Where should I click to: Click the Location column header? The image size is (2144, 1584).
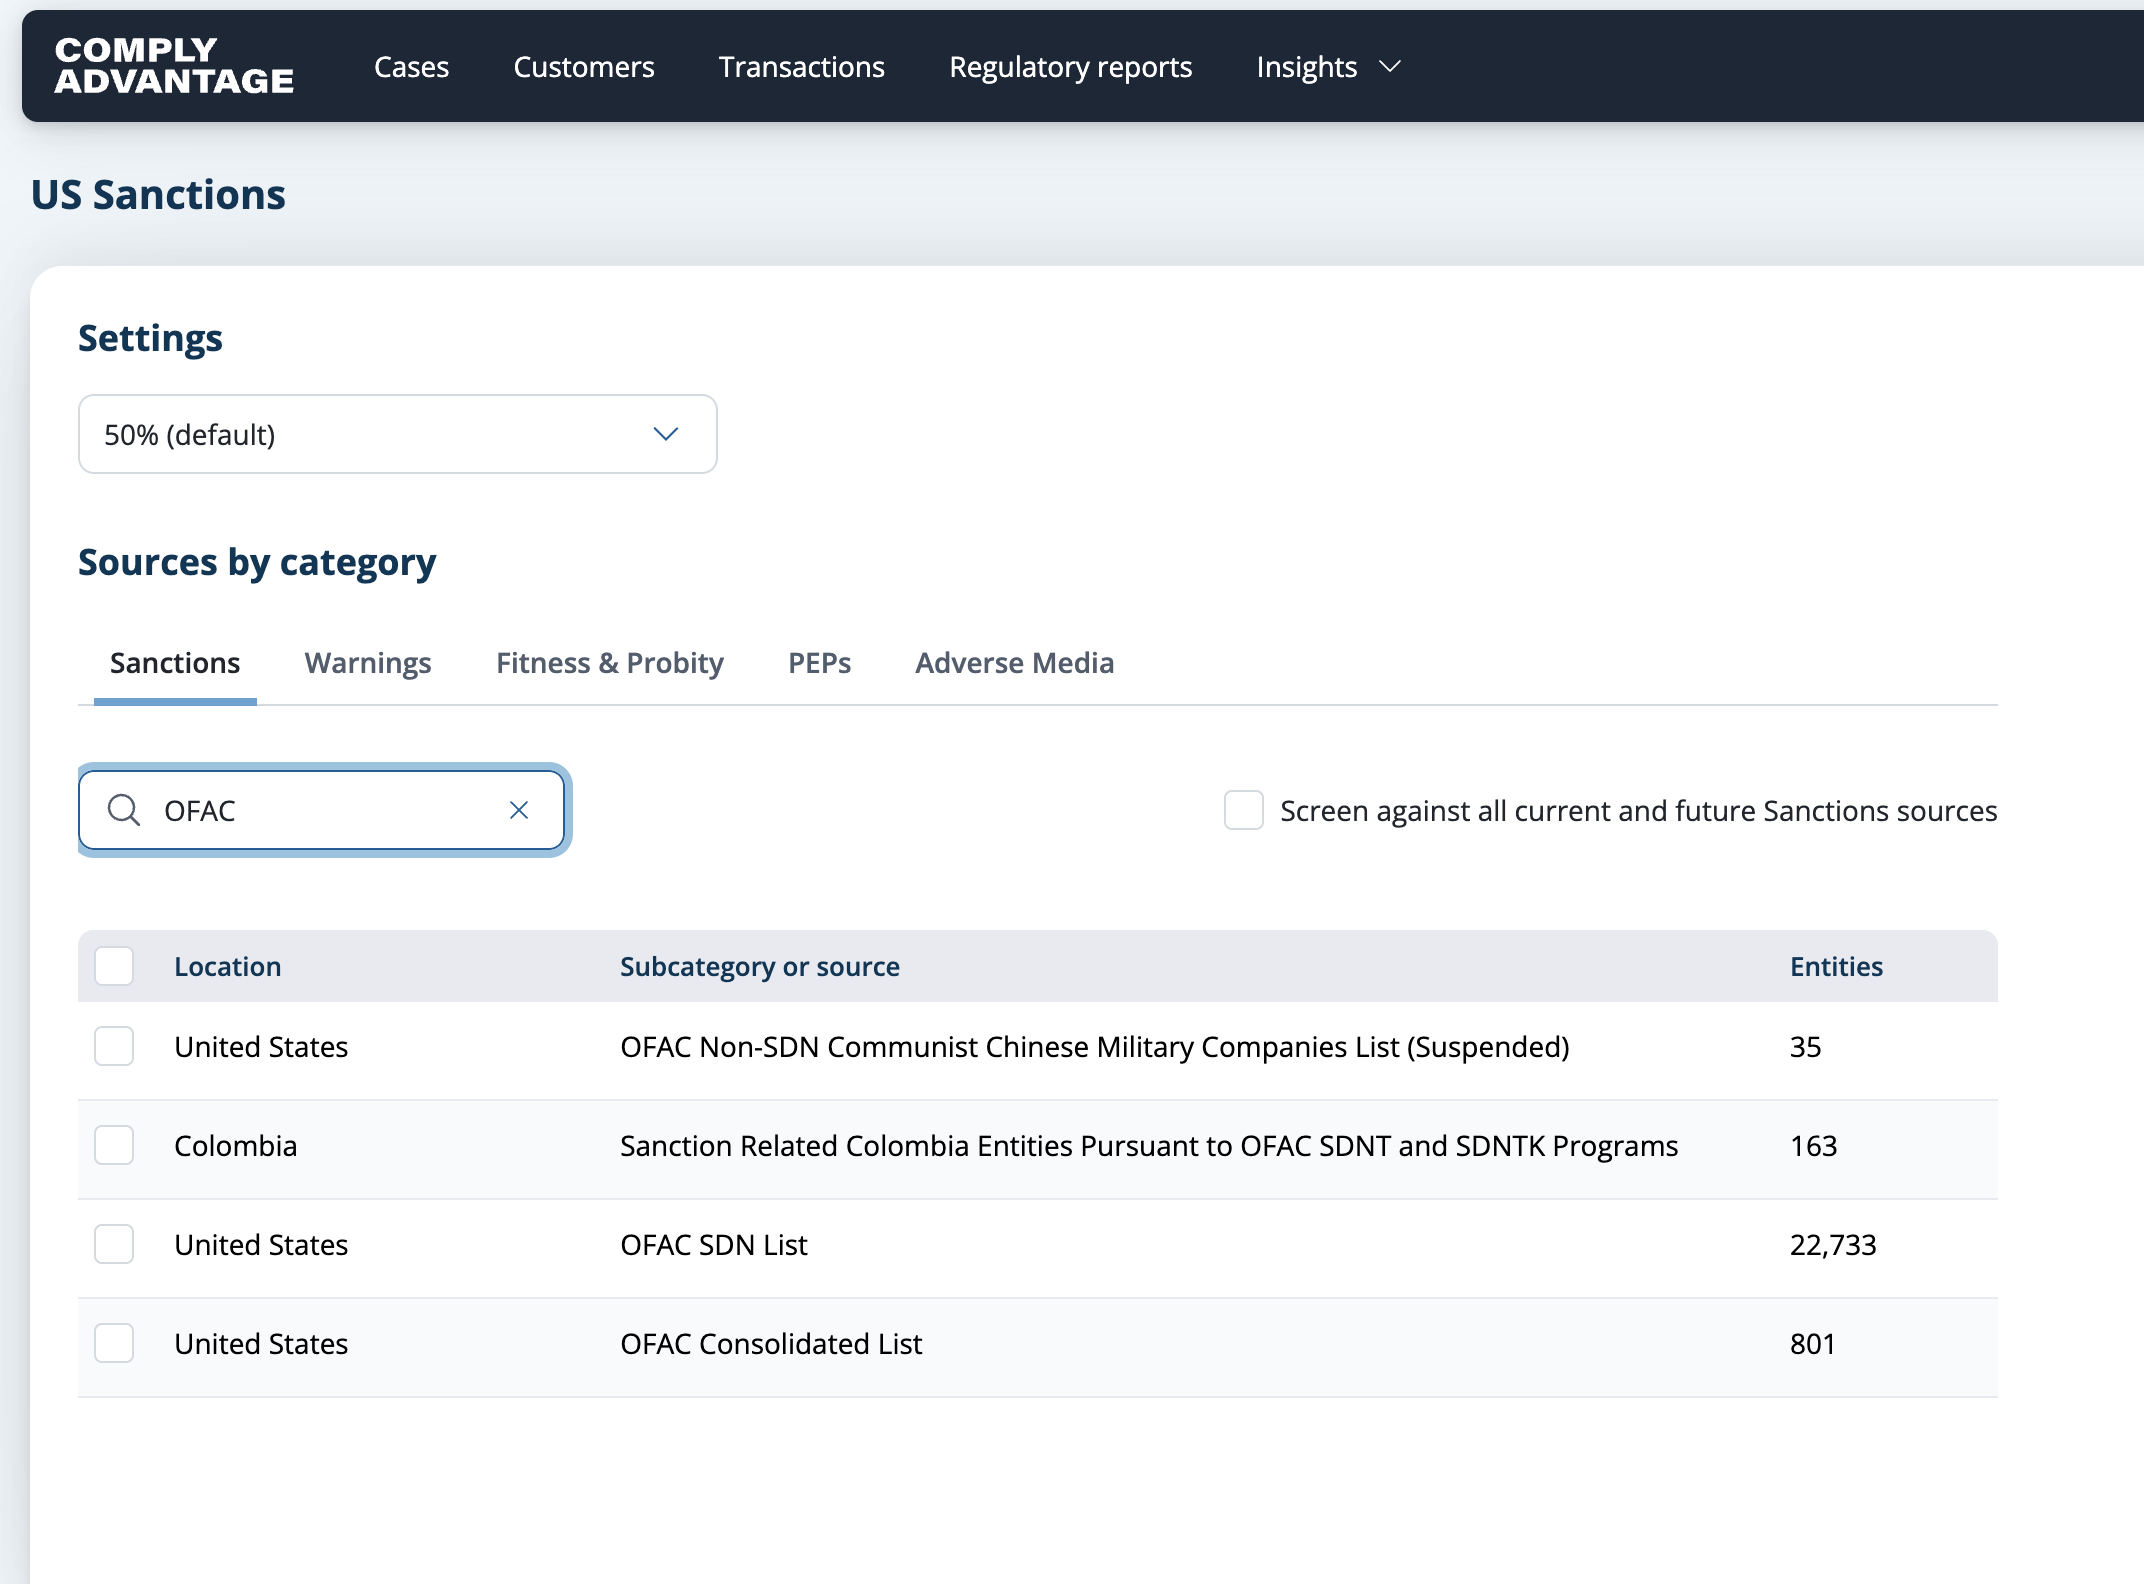point(228,966)
